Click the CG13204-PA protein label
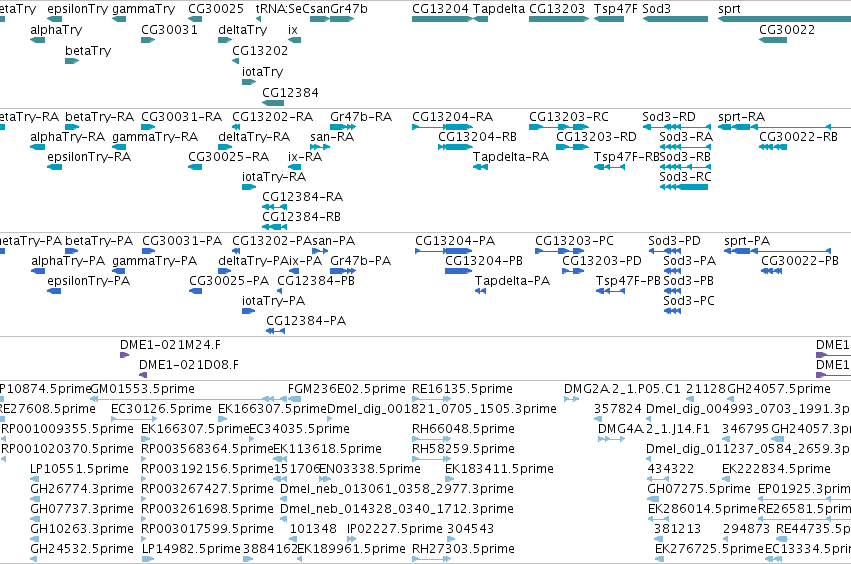851x564 pixels. click(455, 240)
